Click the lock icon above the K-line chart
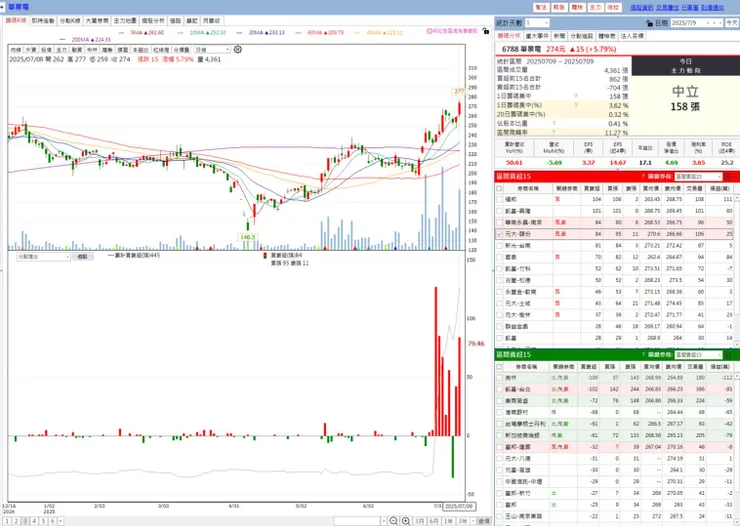740x526 pixels. pyautogui.click(x=486, y=31)
